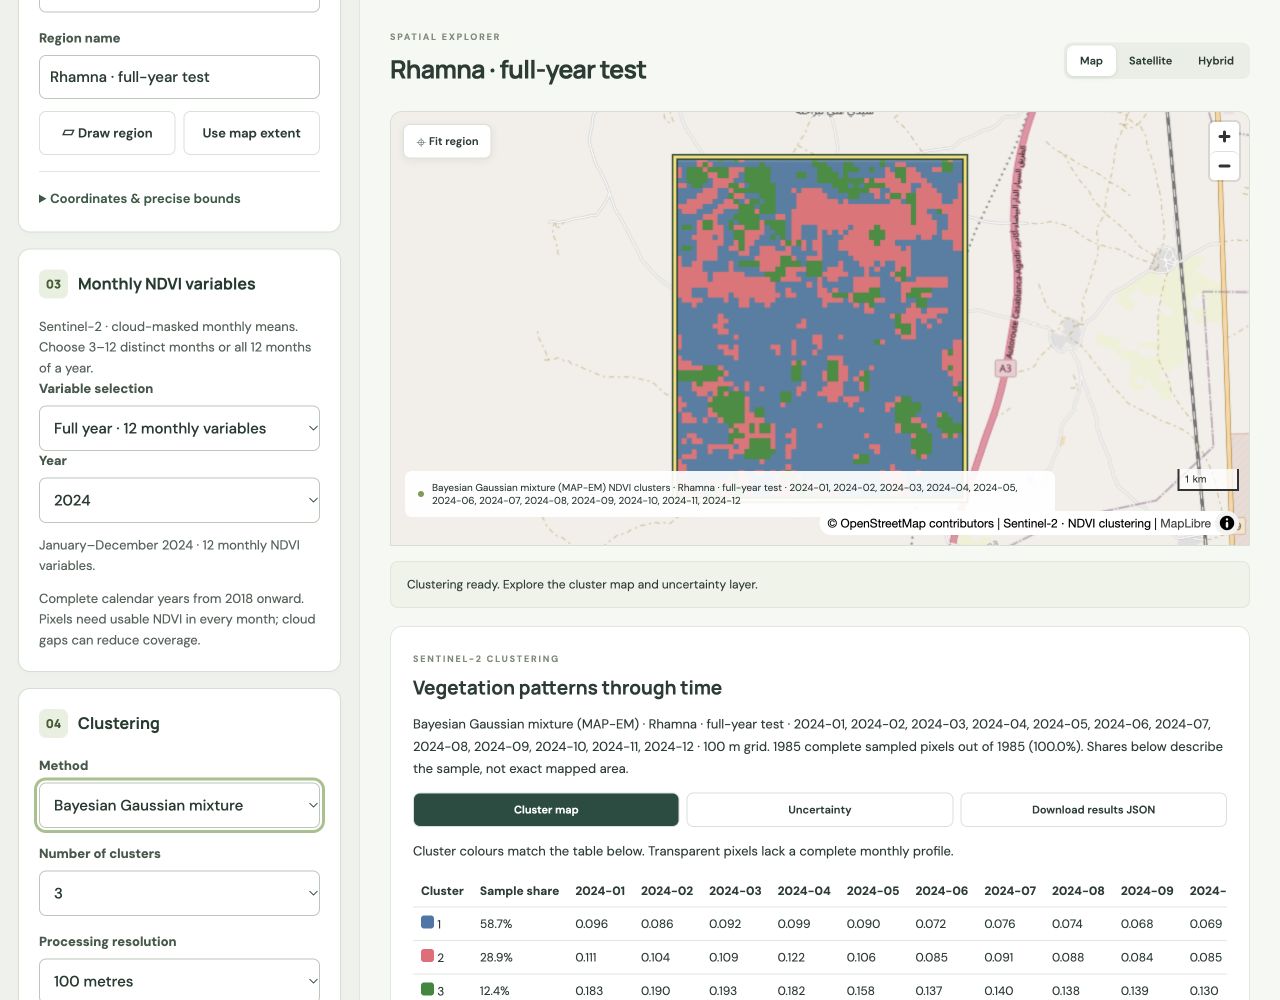Open the Number of clusters dropdown
Image resolution: width=1280 pixels, height=1000 pixels.
(x=180, y=893)
